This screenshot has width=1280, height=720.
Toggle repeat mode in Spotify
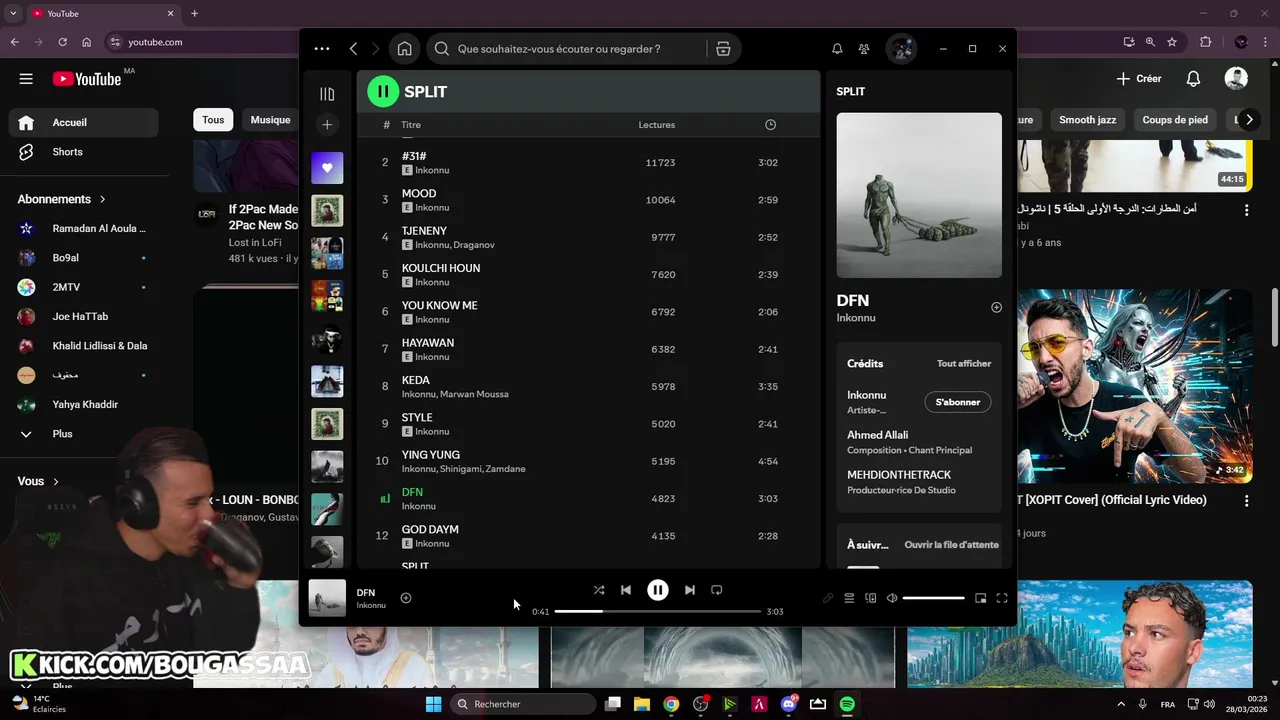[717, 590]
